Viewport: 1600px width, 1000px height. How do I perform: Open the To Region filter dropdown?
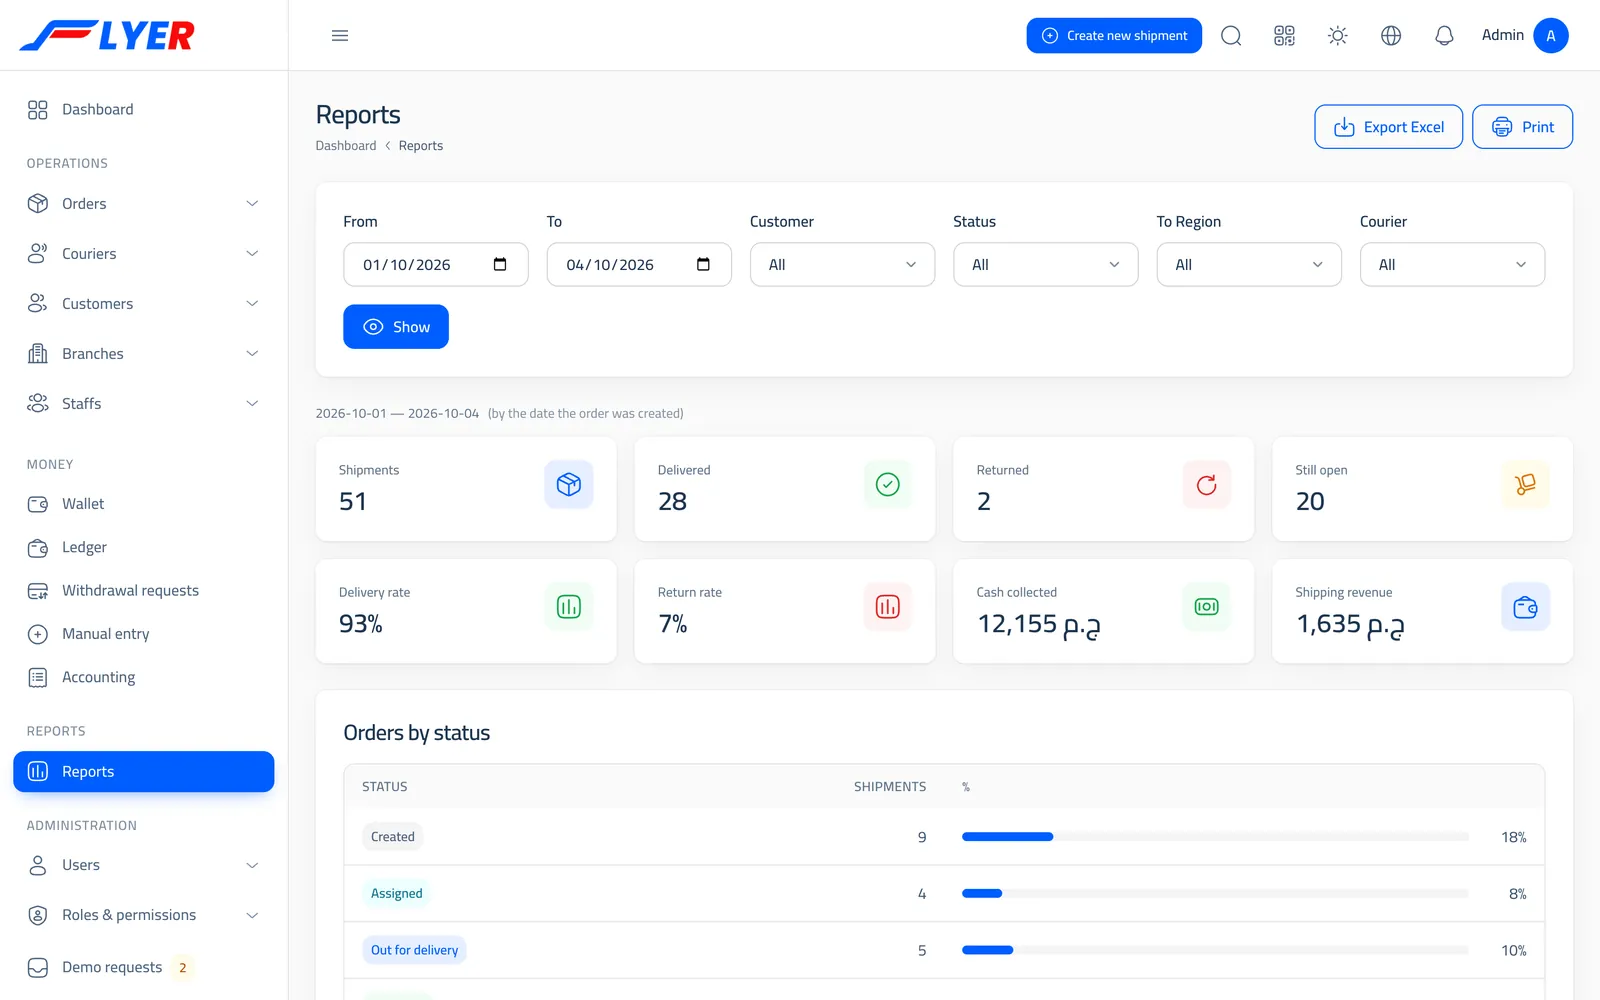[x=1249, y=265]
